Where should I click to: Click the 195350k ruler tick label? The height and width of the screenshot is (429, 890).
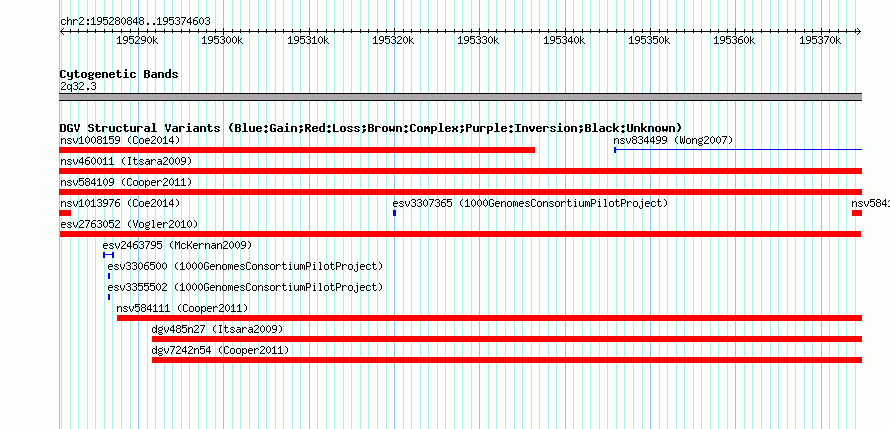[x=649, y=40]
